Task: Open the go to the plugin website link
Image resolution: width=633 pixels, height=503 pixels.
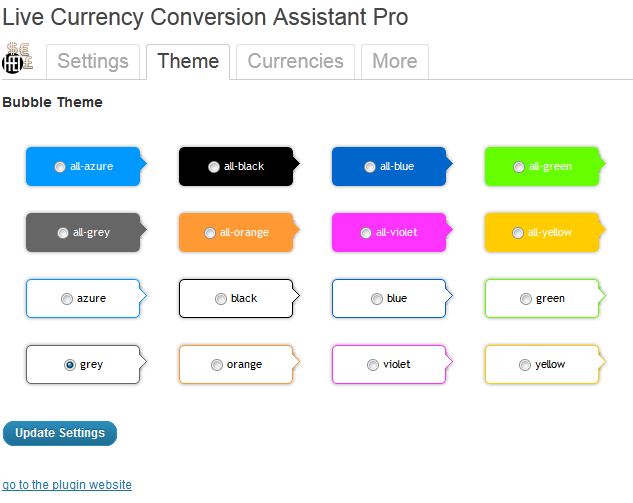Action: tap(67, 485)
